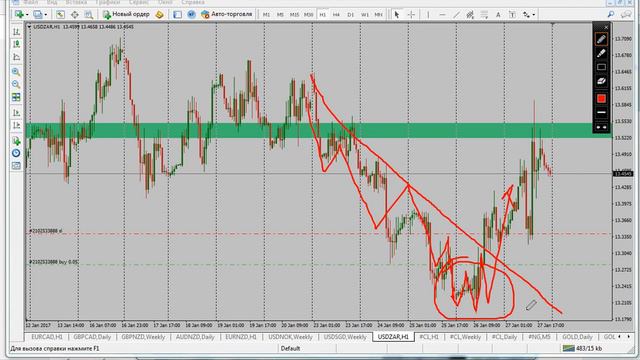This screenshot has width=640, height=360.
Task: Toggle chart auto-scroll icon in left toolbar
Action: point(16,112)
